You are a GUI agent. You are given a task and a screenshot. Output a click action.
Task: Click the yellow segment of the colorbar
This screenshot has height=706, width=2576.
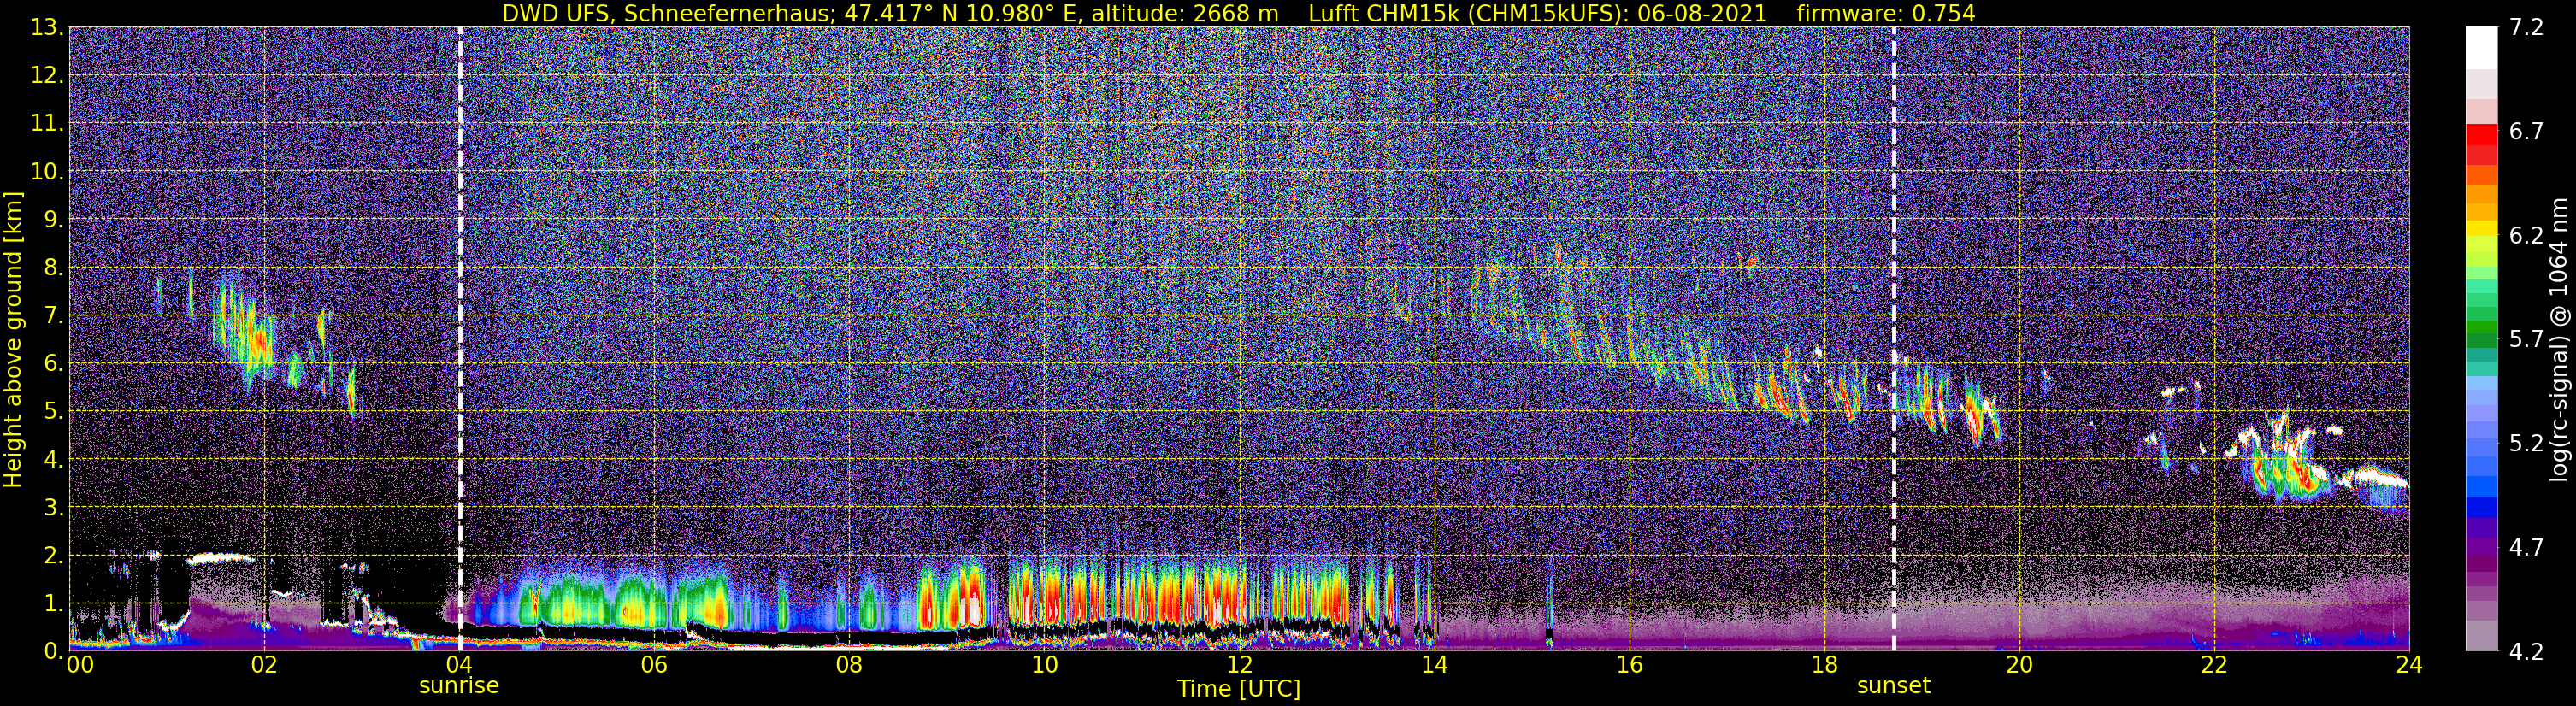pyautogui.click(x=2481, y=229)
